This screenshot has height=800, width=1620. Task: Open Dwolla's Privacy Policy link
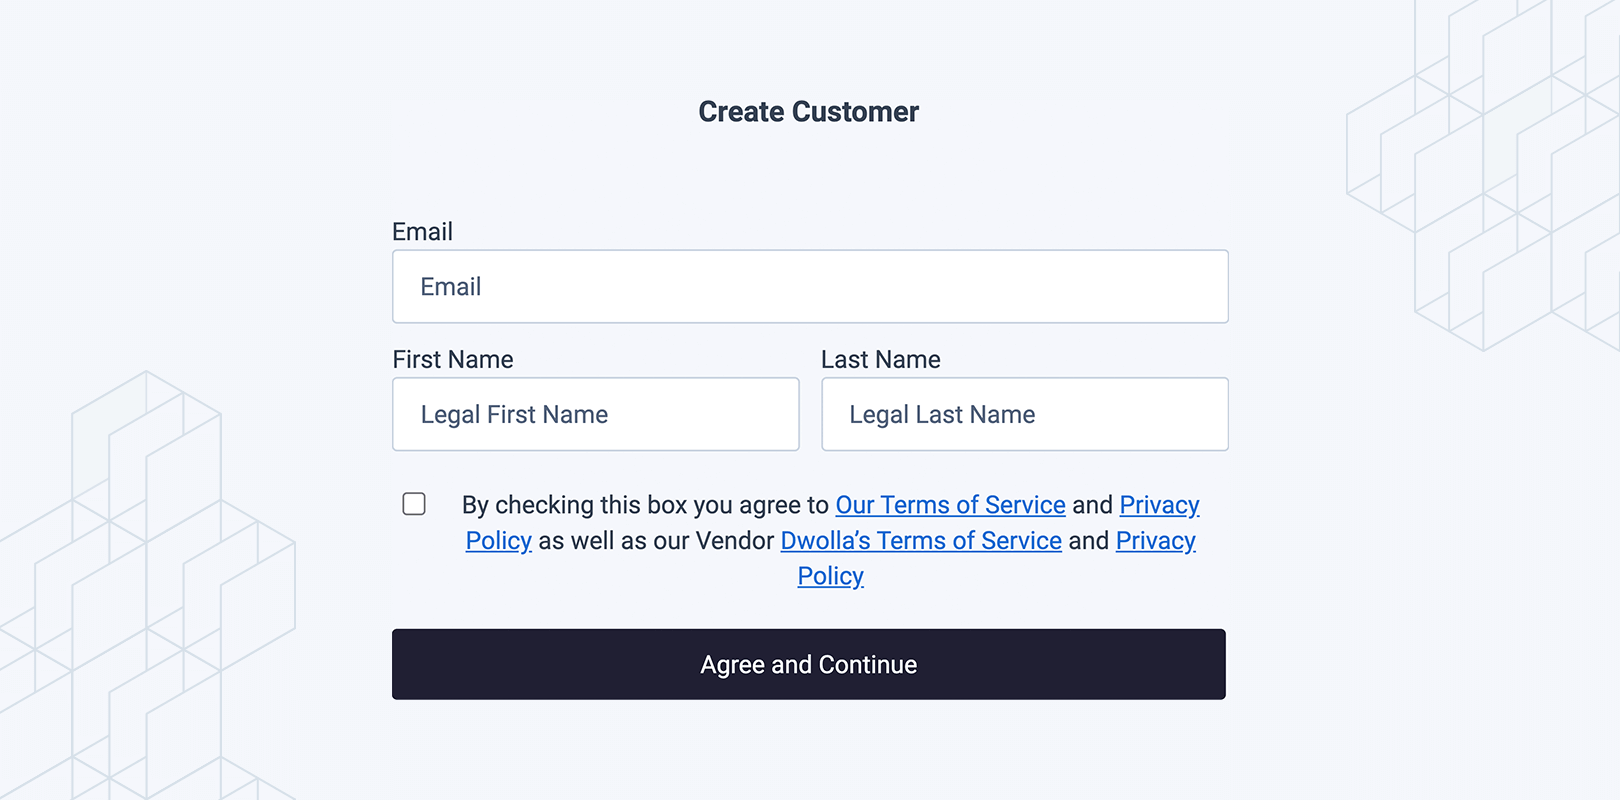[1155, 541]
